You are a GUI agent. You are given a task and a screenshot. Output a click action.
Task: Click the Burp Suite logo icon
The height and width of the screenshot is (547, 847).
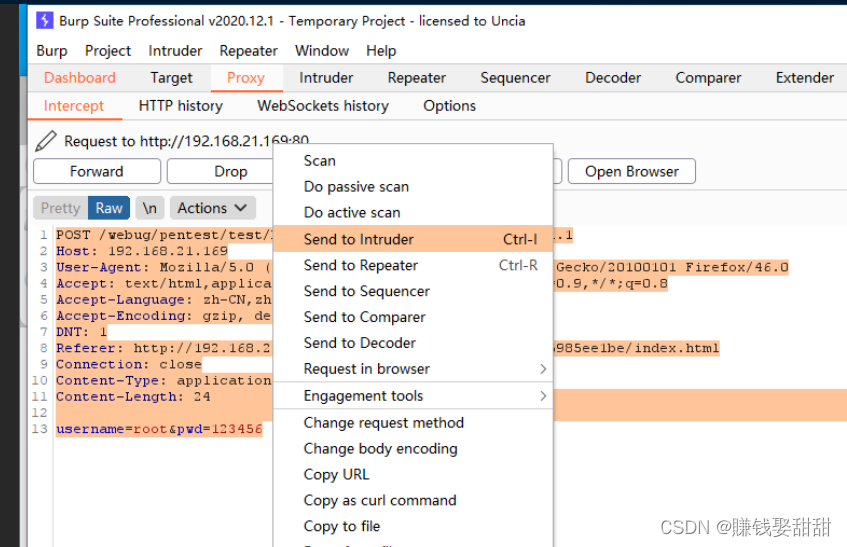pyautogui.click(x=44, y=21)
